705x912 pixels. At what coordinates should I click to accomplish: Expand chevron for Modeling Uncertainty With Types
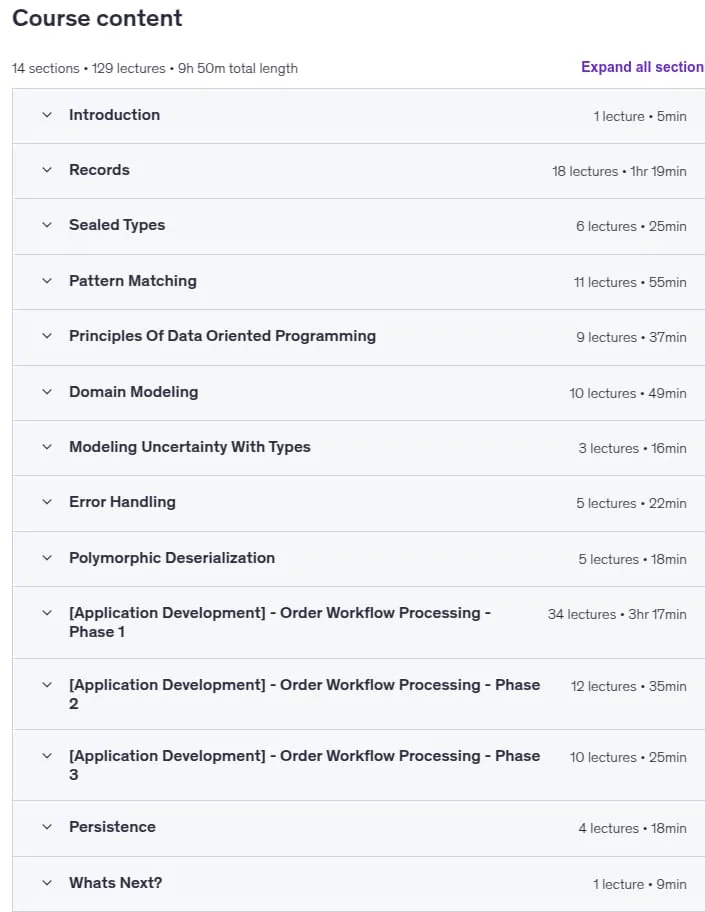[47, 447]
